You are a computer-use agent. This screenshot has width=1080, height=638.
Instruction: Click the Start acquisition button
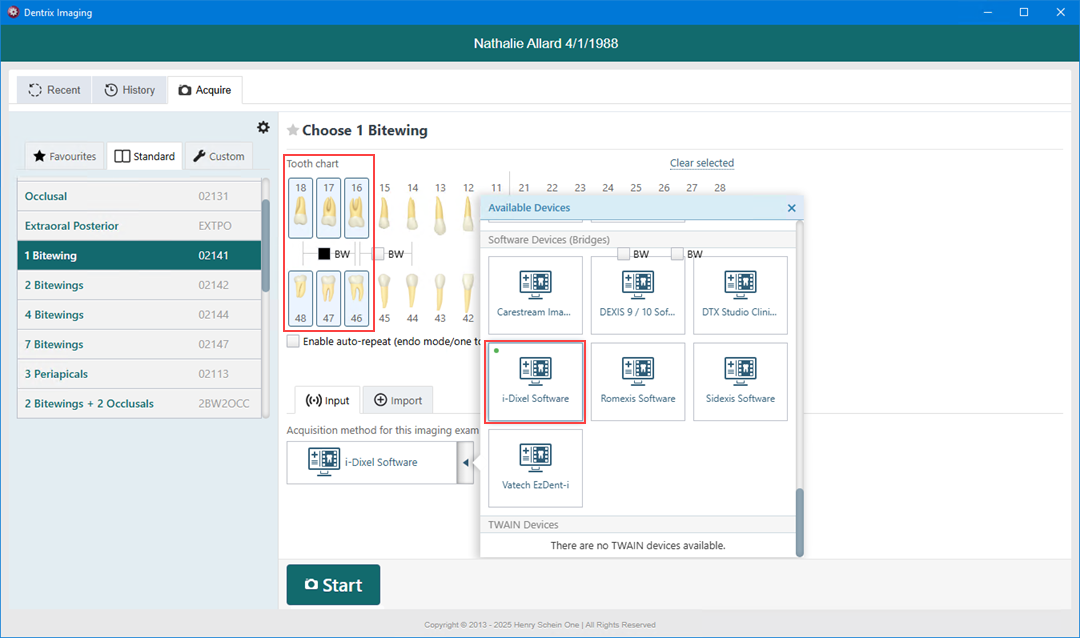coord(333,585)
